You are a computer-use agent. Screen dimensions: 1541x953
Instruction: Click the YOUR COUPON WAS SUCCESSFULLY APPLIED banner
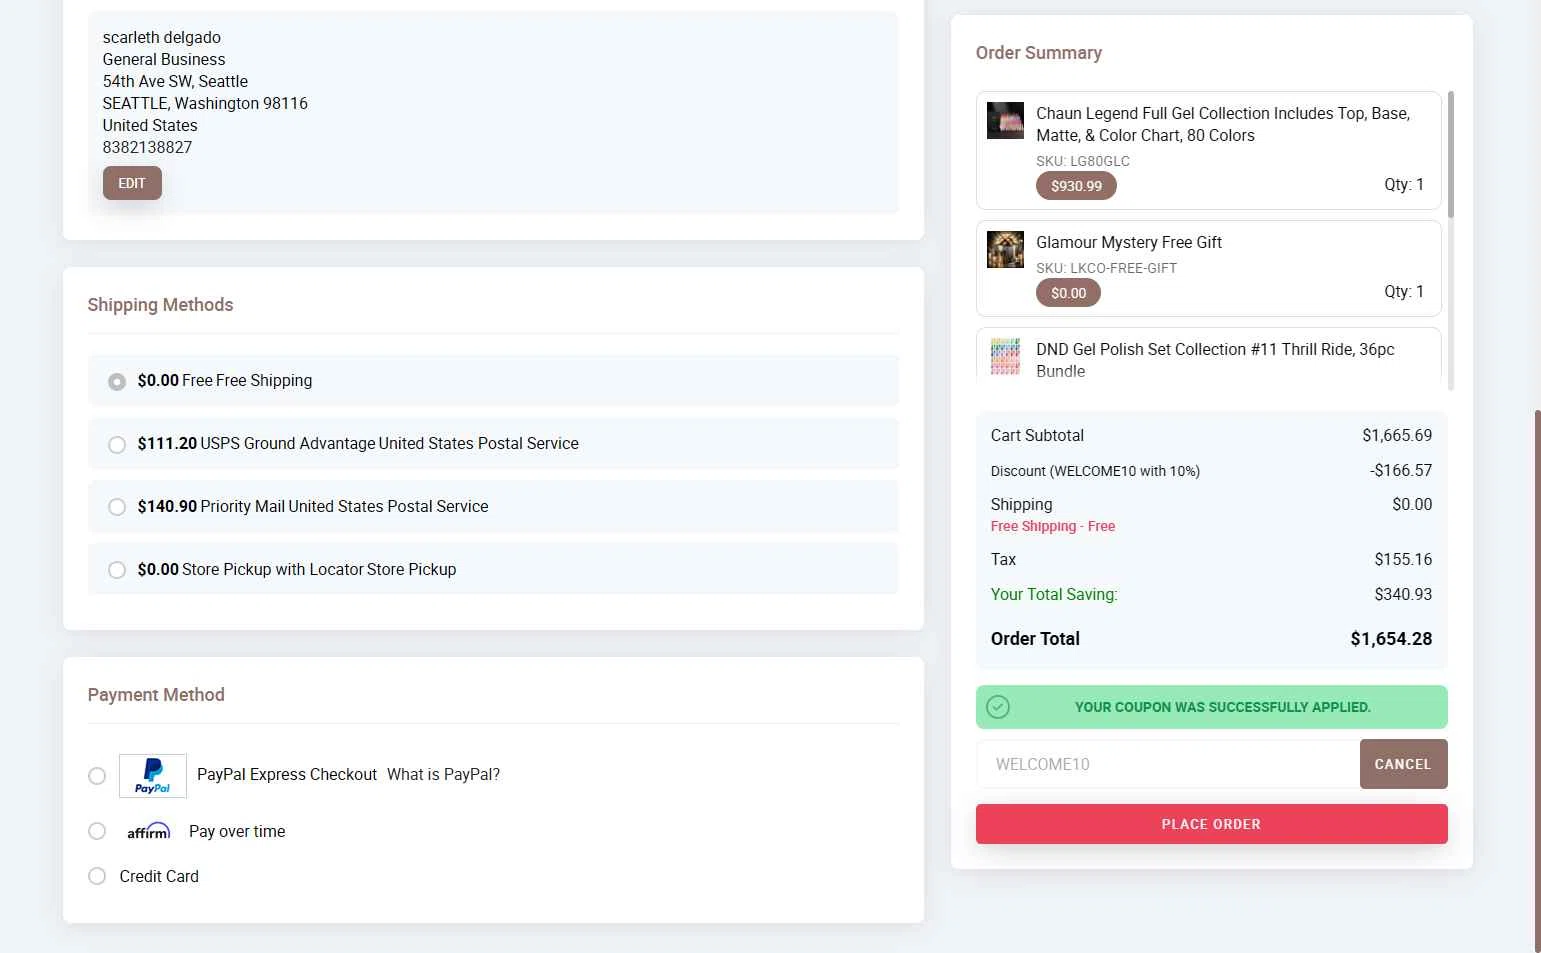pyautogui.click(x=1212, y=707)
